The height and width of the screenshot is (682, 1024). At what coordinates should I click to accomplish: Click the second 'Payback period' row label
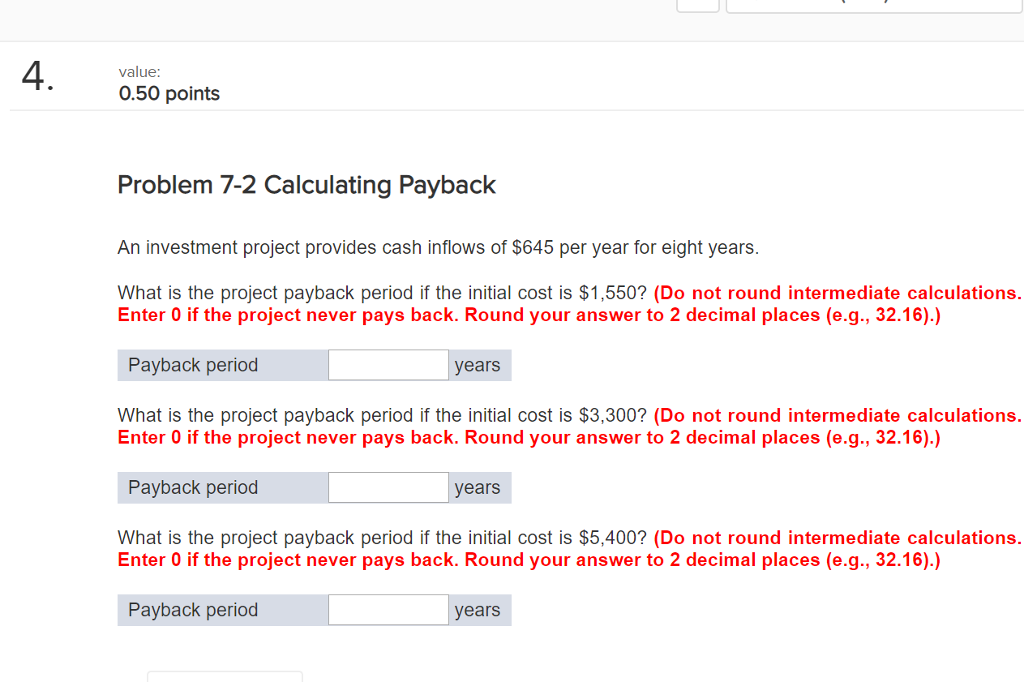click(x=193, y=487)
